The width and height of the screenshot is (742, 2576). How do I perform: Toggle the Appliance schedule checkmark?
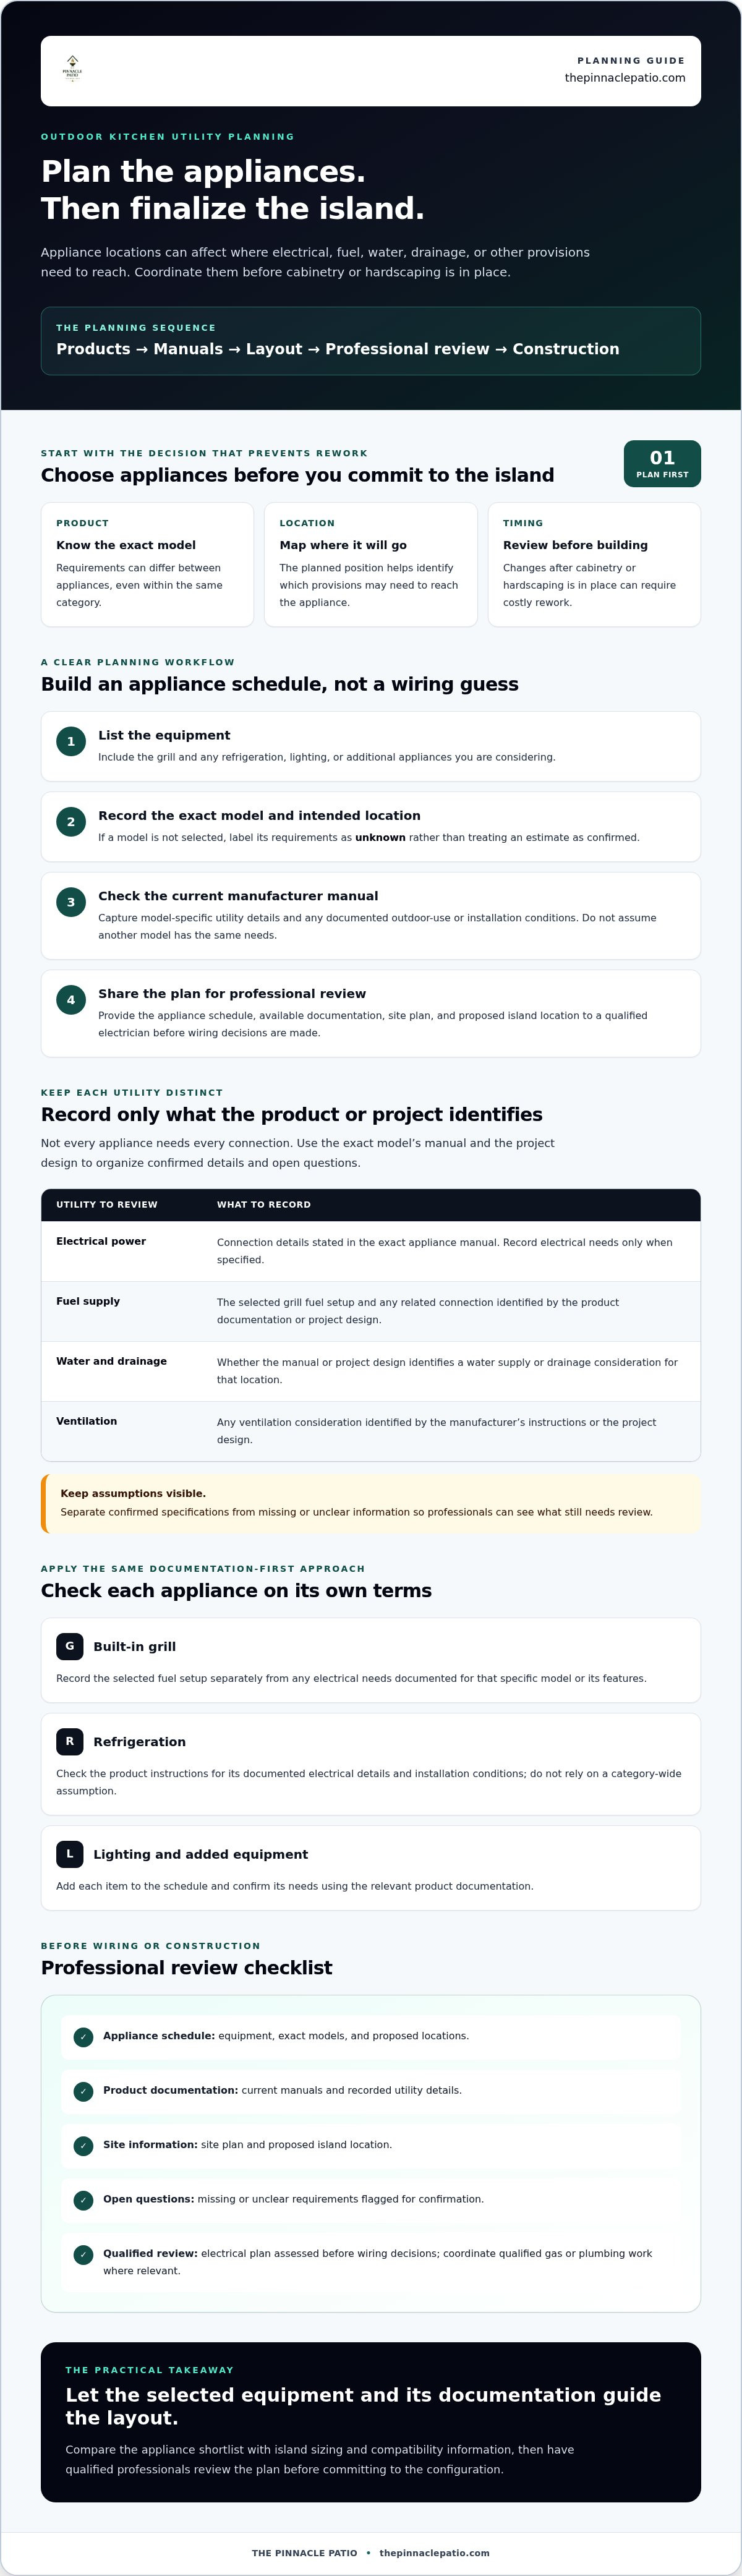pyautogui.click(x=84, y=2036)
